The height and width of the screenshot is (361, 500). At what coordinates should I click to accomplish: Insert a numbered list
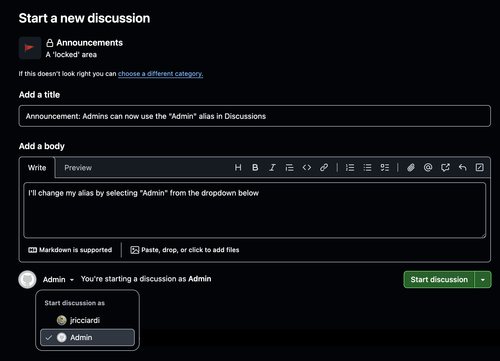(350, 167)
